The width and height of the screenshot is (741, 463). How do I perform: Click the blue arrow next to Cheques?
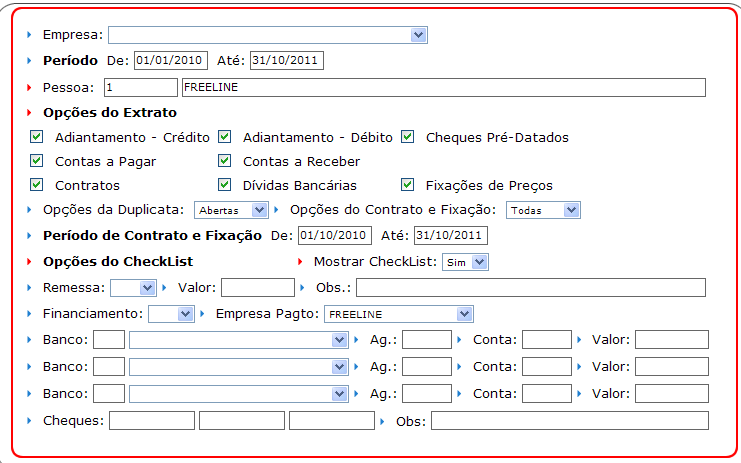click(30, 421)
